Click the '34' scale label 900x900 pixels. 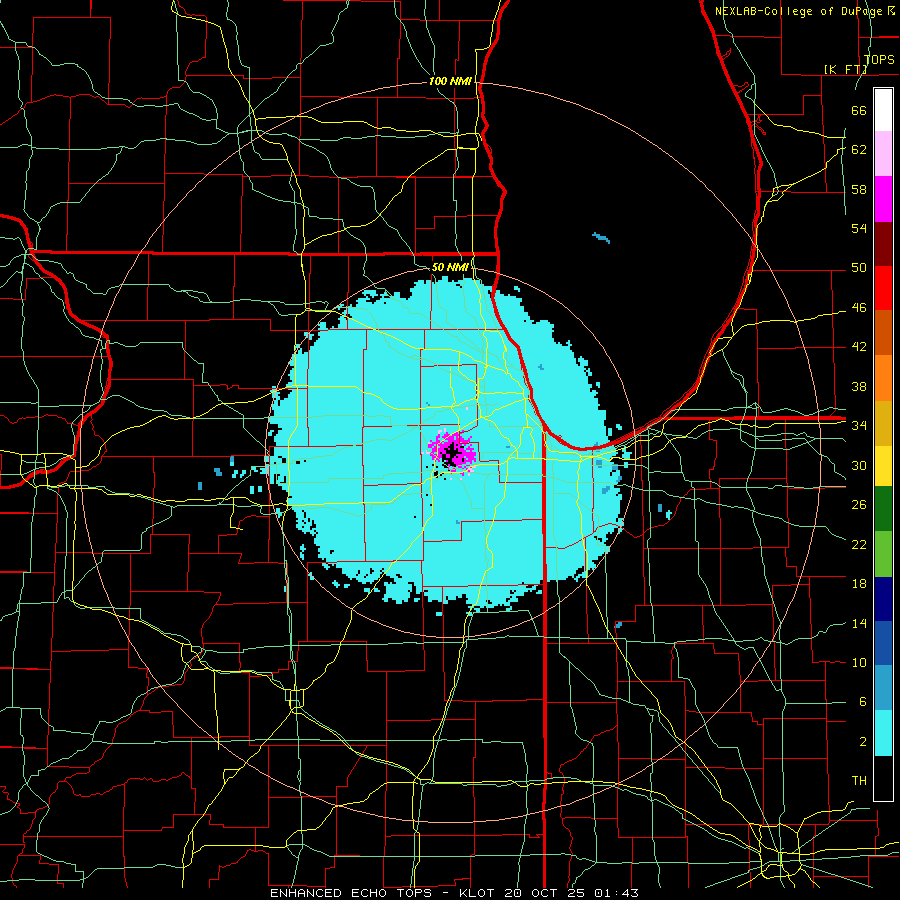pyautogui.click(x=859, y=426)
